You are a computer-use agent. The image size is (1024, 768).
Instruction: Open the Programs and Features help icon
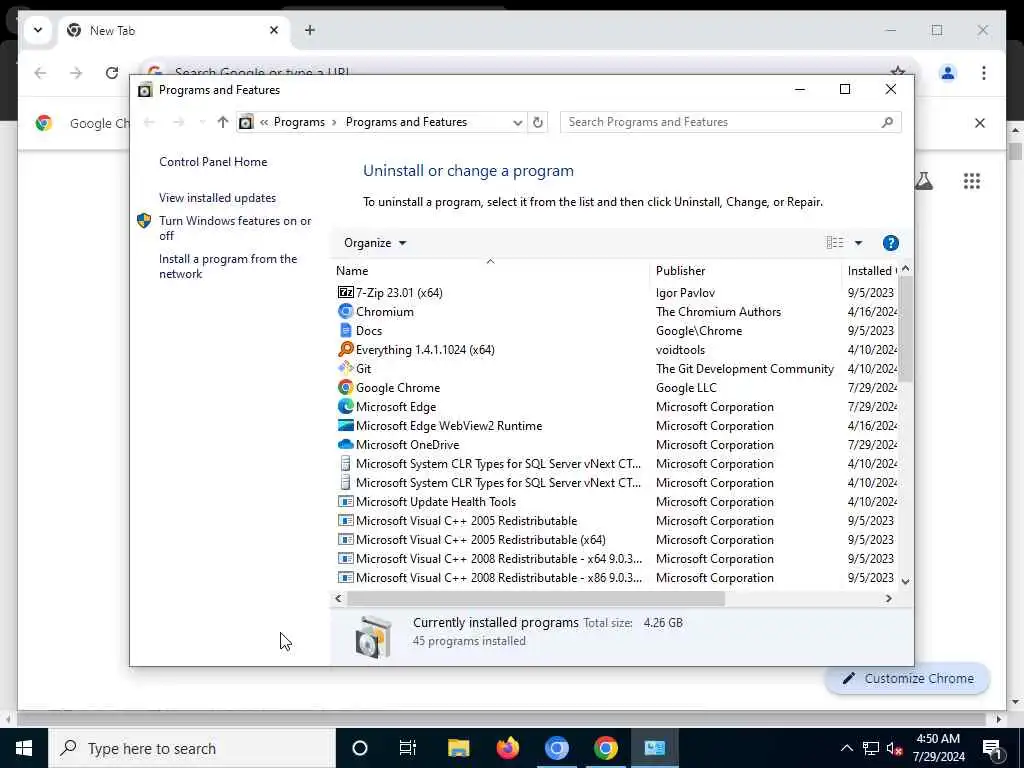(x=890, y=243)
